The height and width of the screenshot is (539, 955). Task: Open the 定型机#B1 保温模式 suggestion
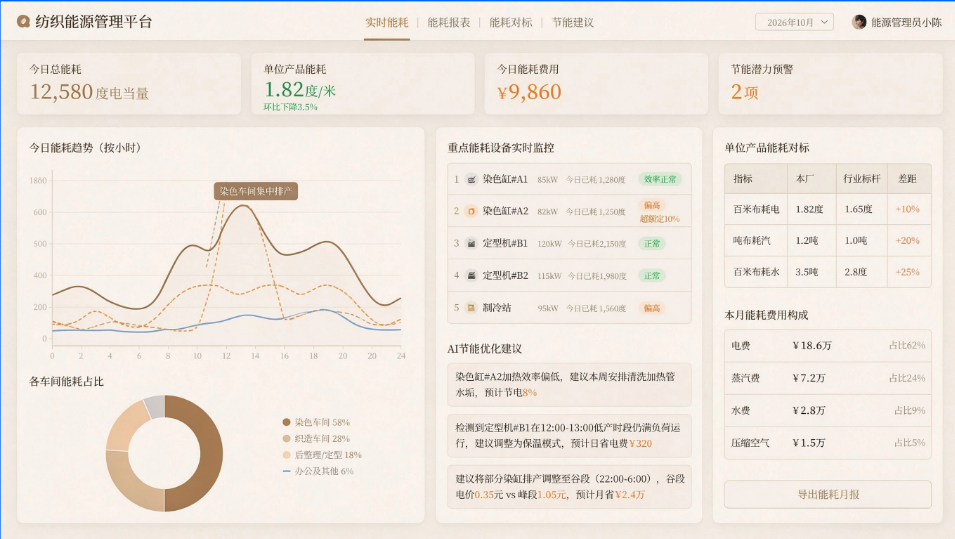coord(569,436)
